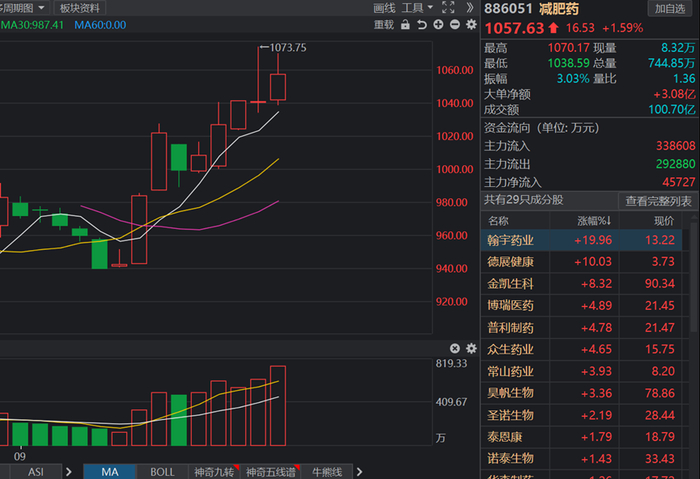Click 加自选 add to watchlist

point(670,8)
